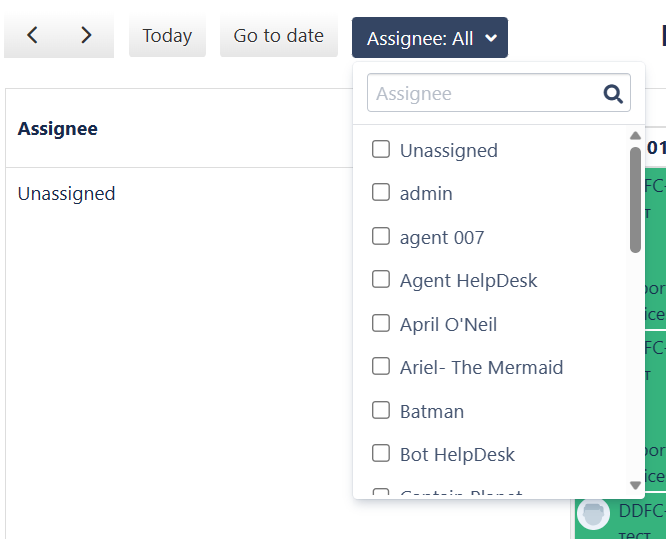Choose Ariel- The Mermaid option
The image size is (666, 539).
click(381, 367)
